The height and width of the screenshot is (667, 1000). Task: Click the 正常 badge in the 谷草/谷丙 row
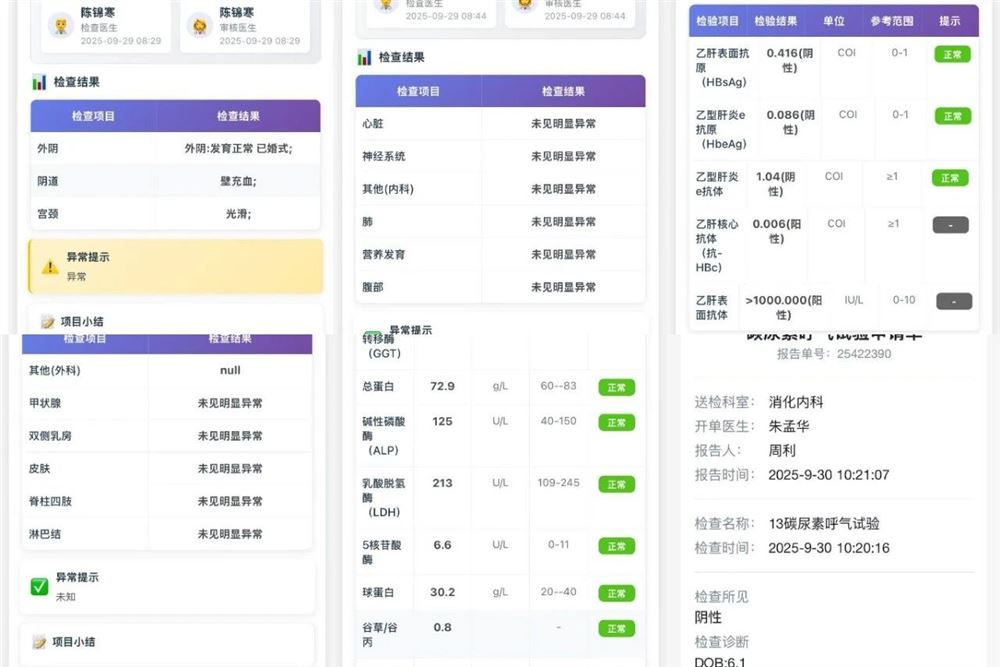coord(617,629)
